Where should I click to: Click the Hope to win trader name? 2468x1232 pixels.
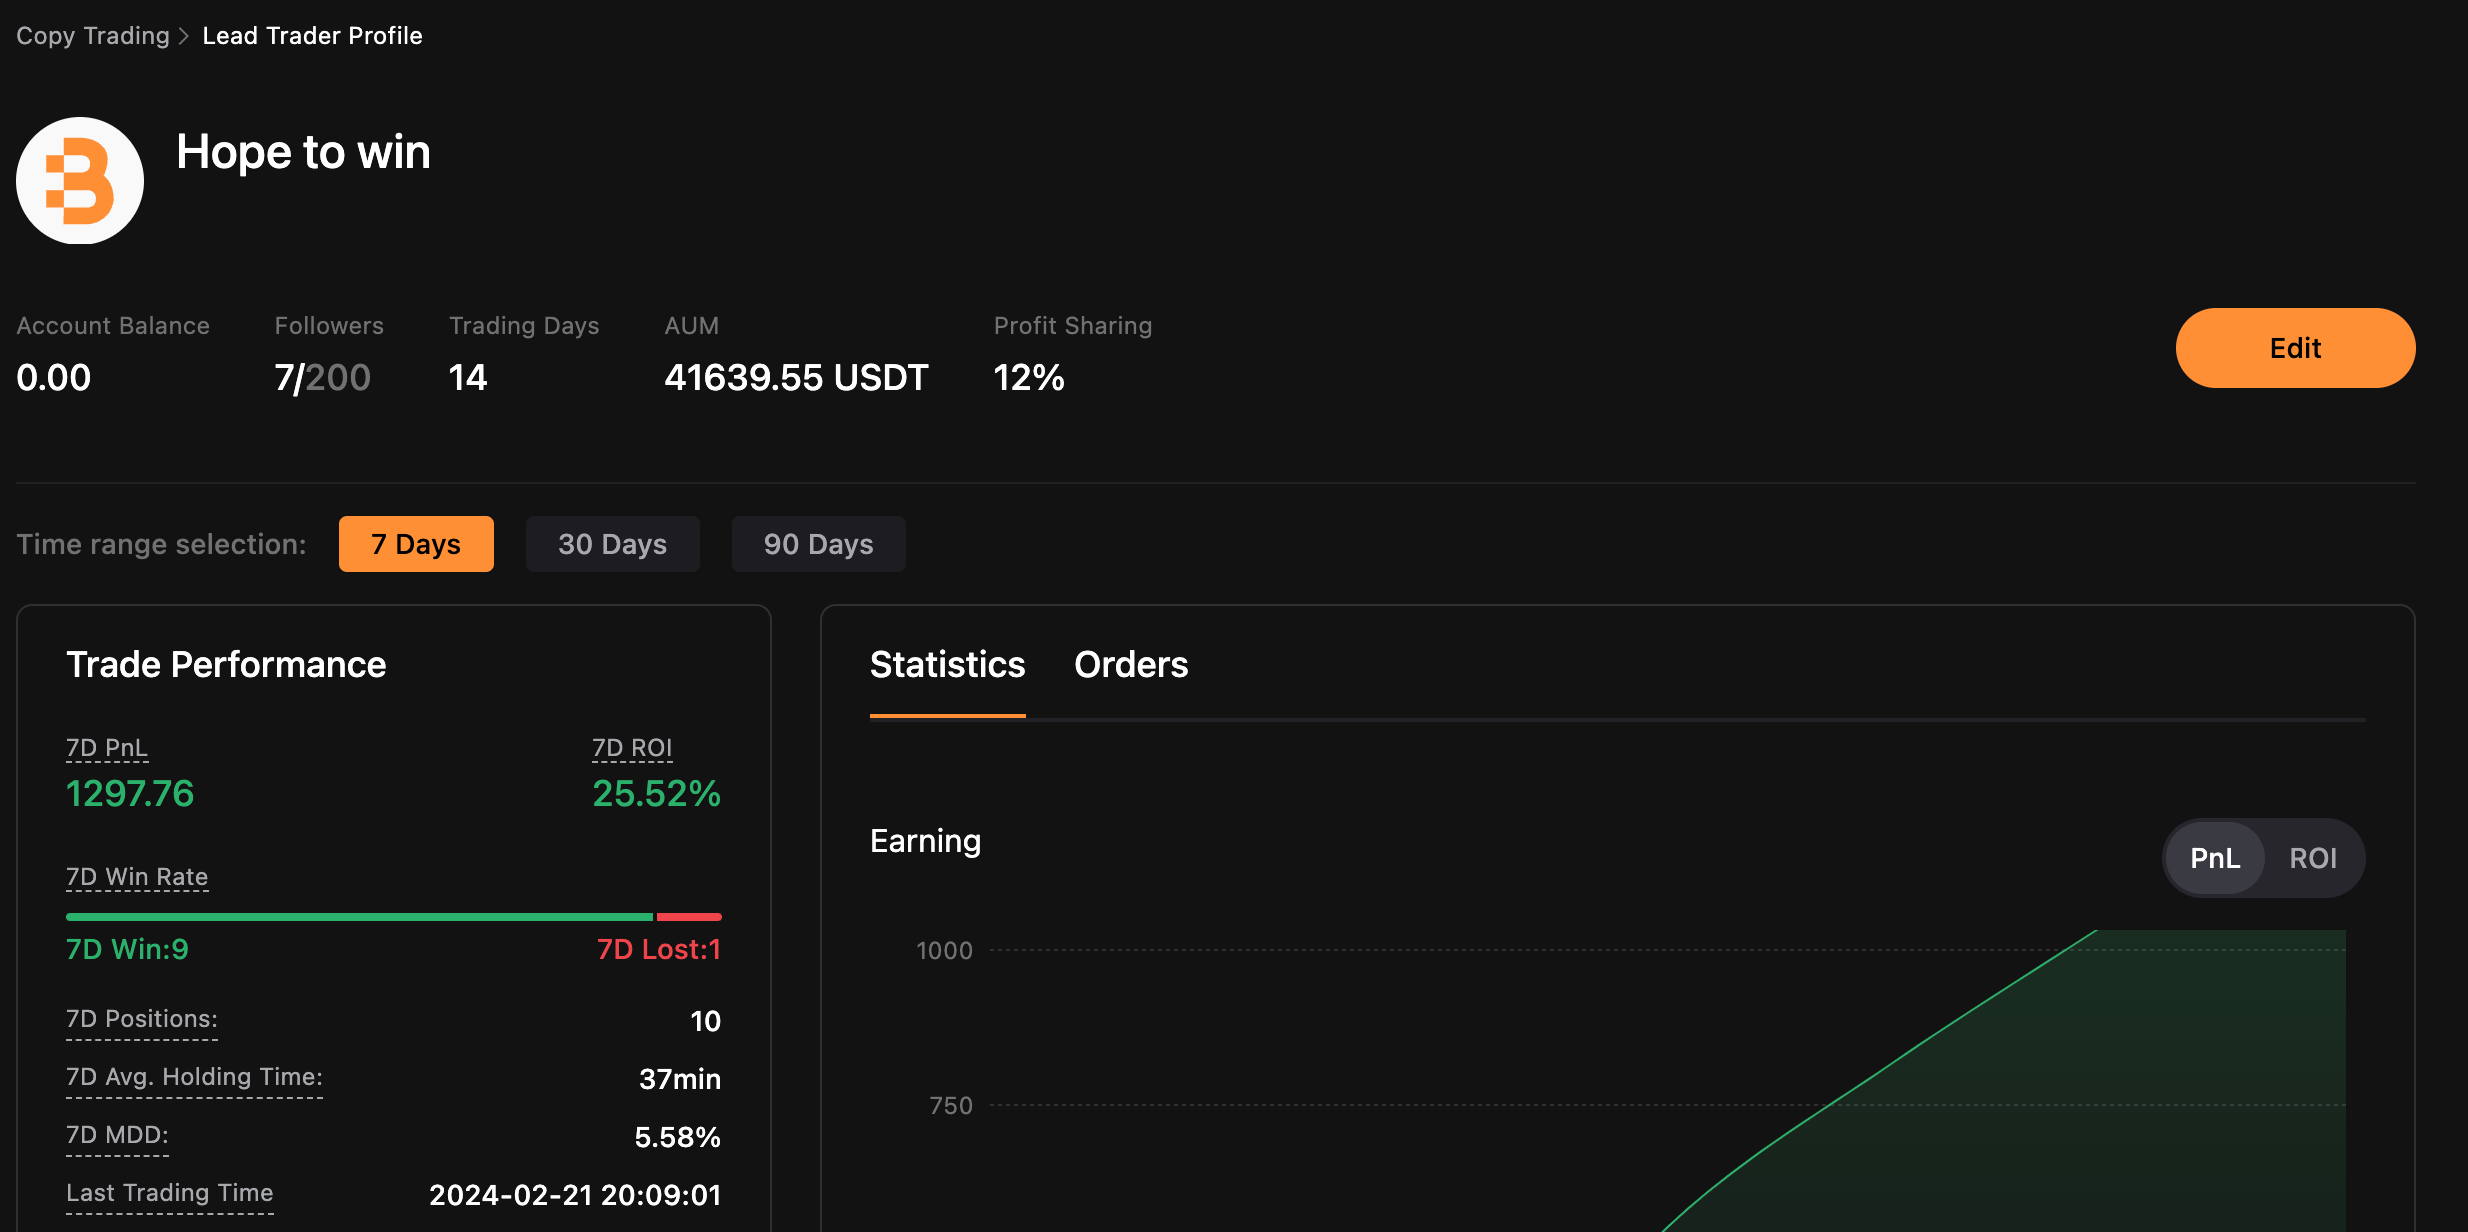point(303,152)
